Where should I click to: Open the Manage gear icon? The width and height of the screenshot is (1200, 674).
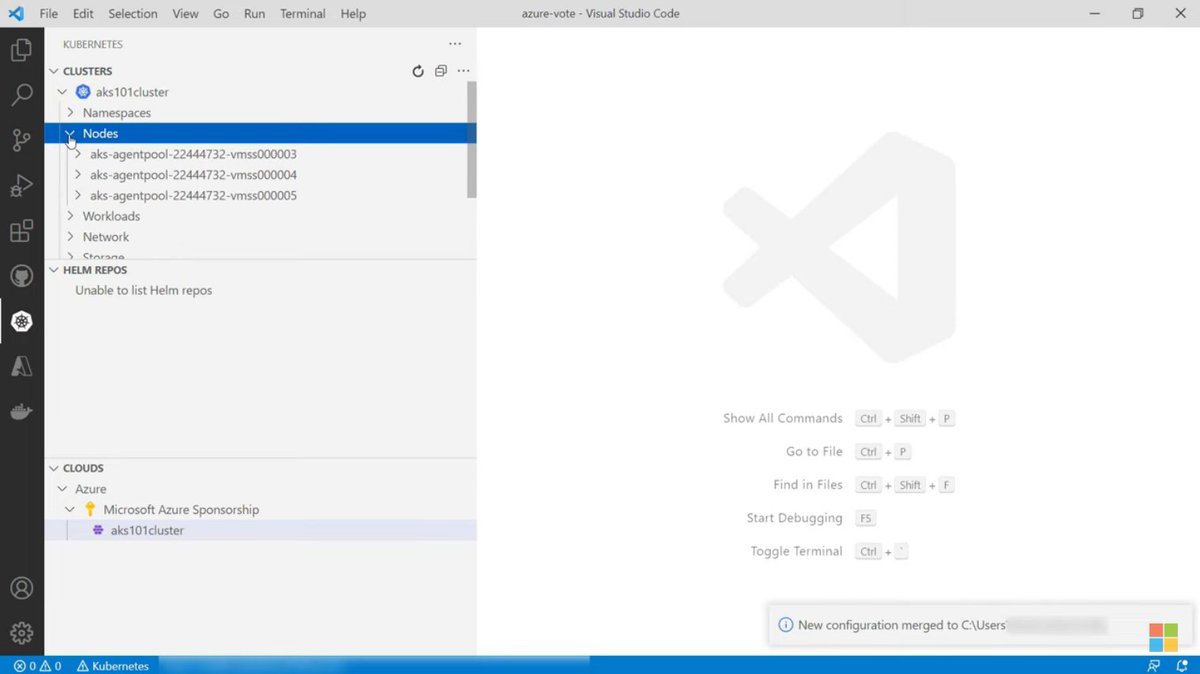click(x=21, y=633)
